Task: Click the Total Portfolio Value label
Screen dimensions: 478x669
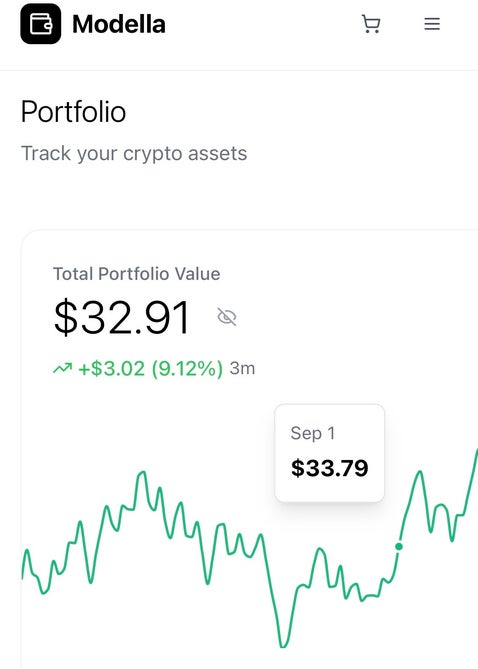Action: pyautogui.click(x=137, y=274)
